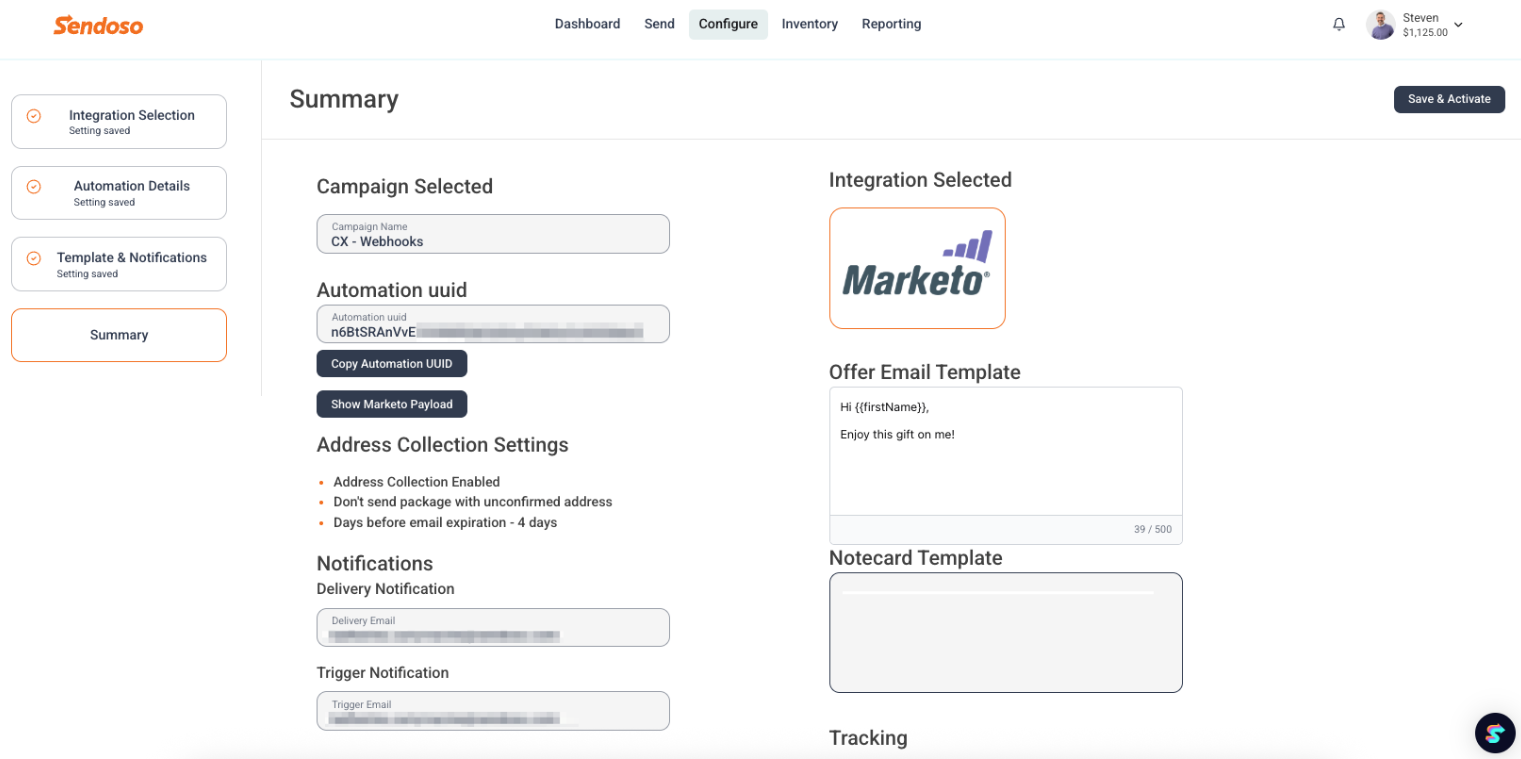Open the Sendoso chat widget icon
This screenshot has height=759, width=1521.
tap(1495, 733)
